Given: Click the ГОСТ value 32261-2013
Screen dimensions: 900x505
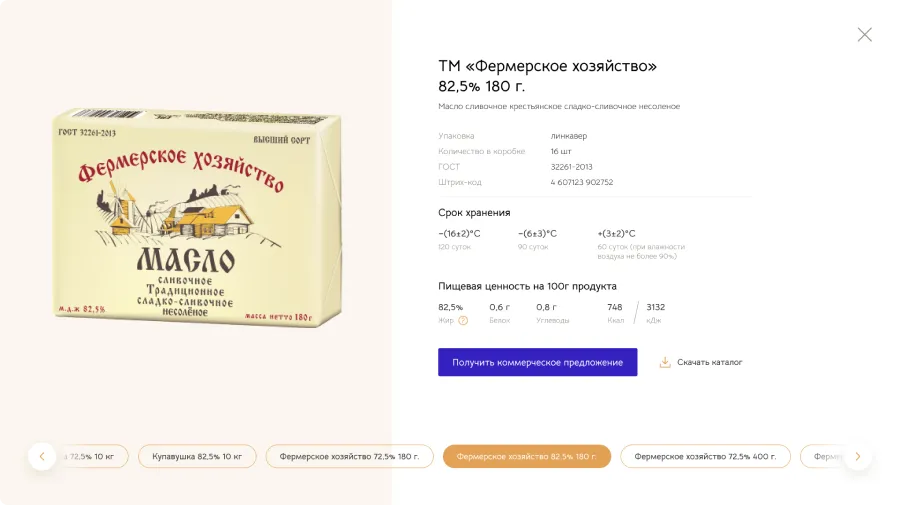Looking at the screenshot, I should pos(571,167).
